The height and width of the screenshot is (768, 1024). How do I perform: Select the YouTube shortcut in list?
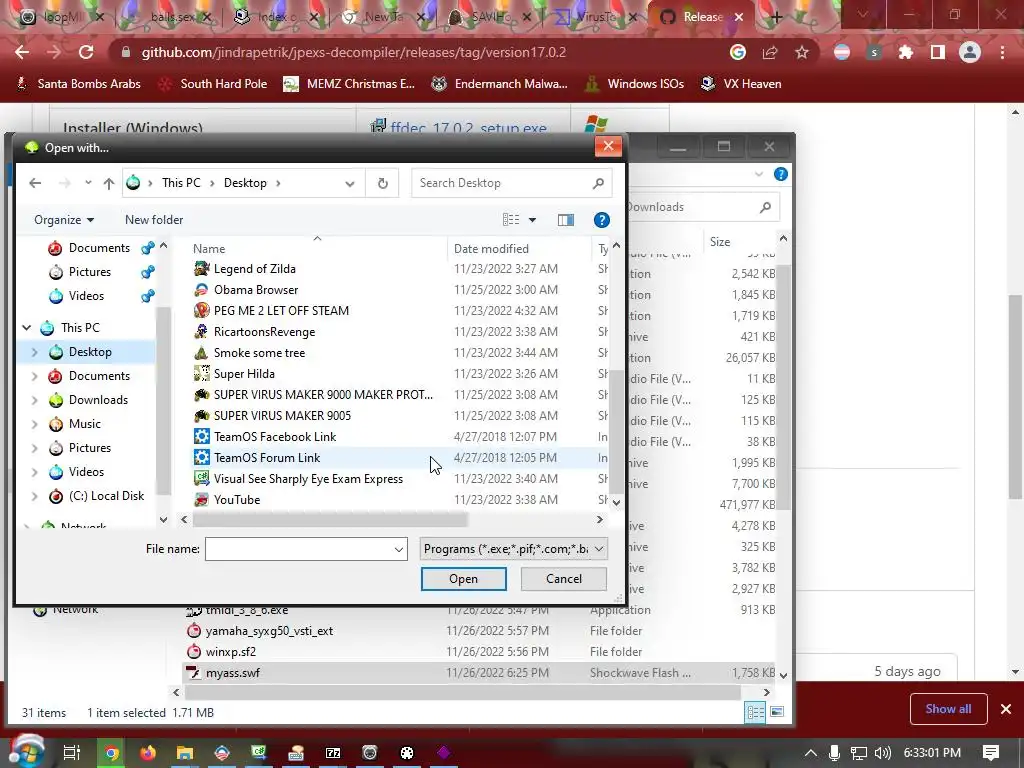[237, 500]
